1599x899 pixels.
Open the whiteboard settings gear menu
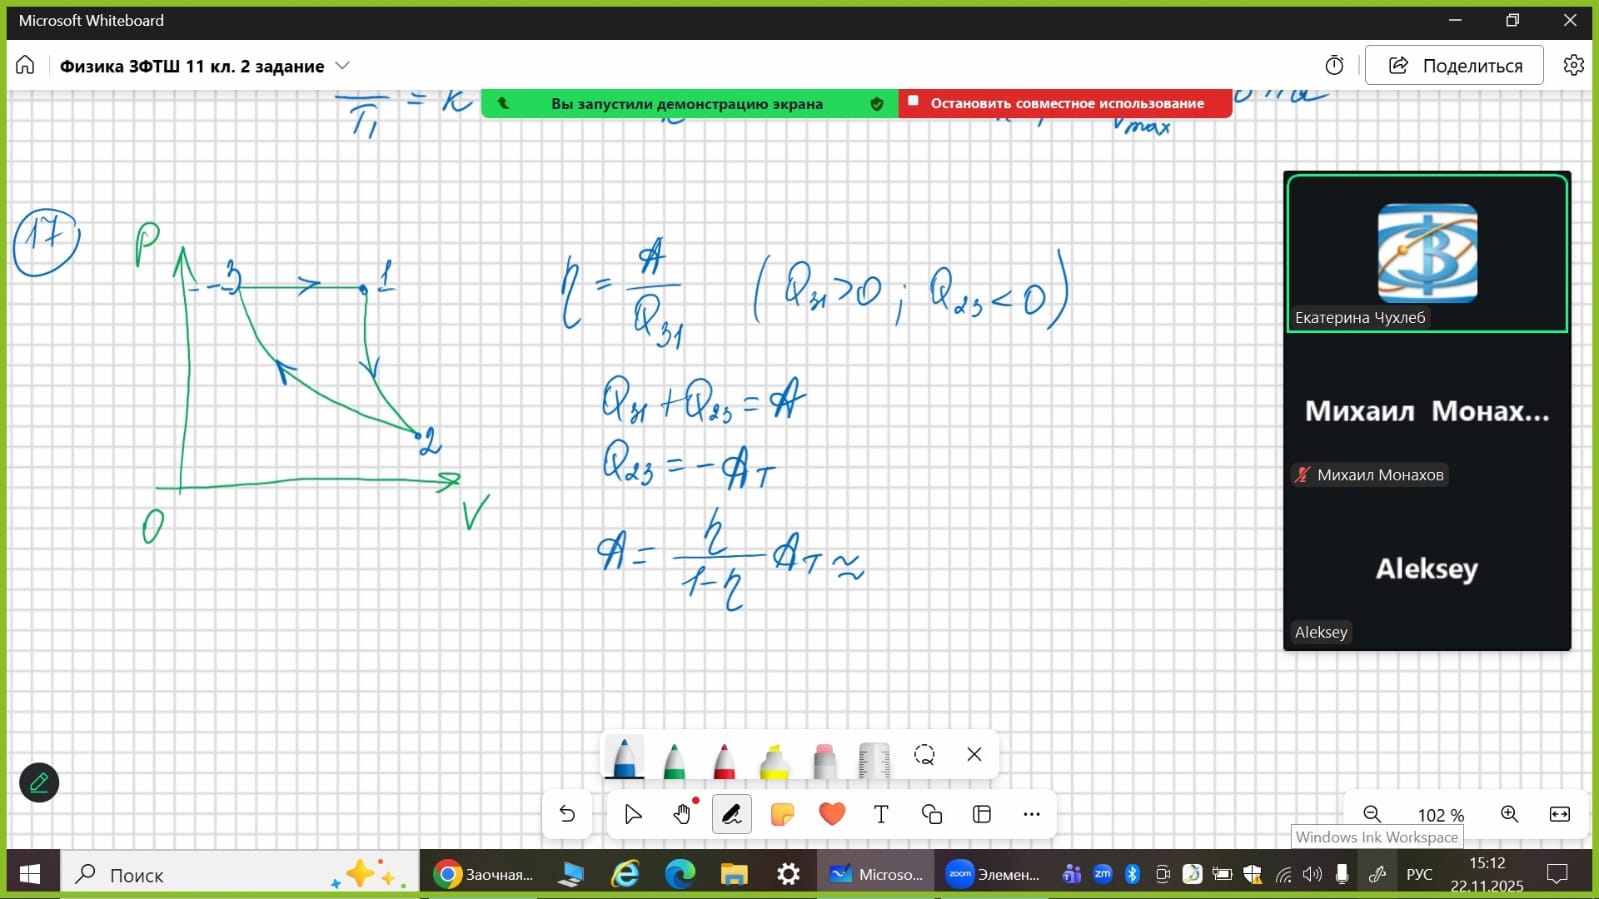(x=1573, y=65)
